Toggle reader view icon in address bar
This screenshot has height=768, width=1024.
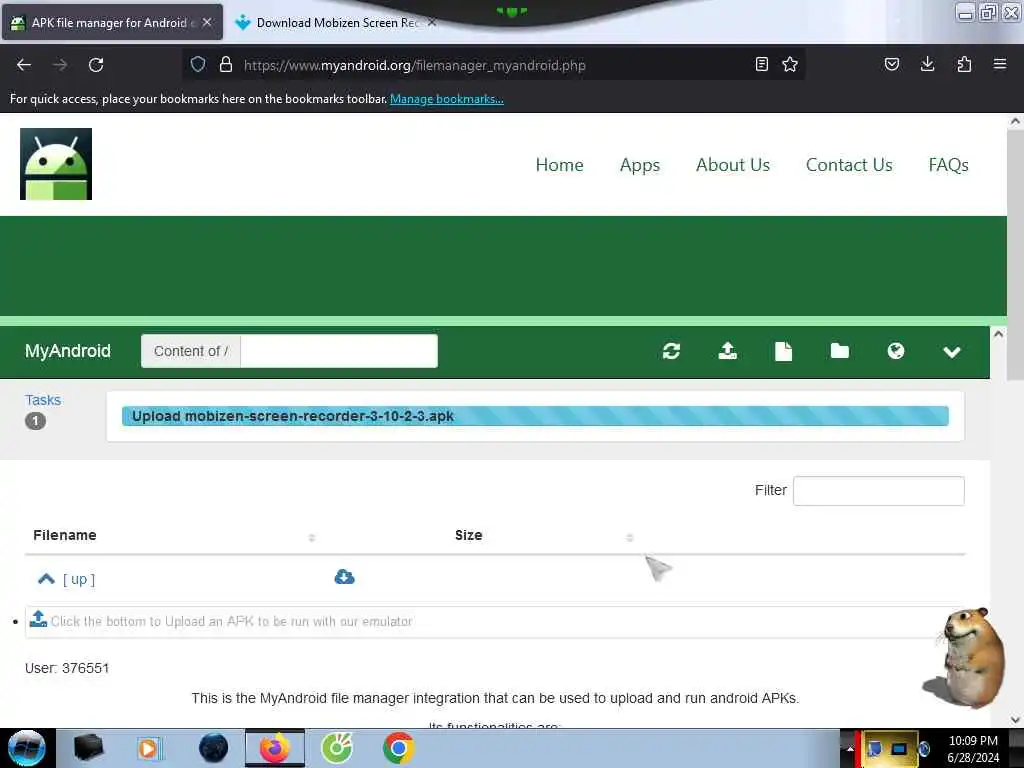761,64
